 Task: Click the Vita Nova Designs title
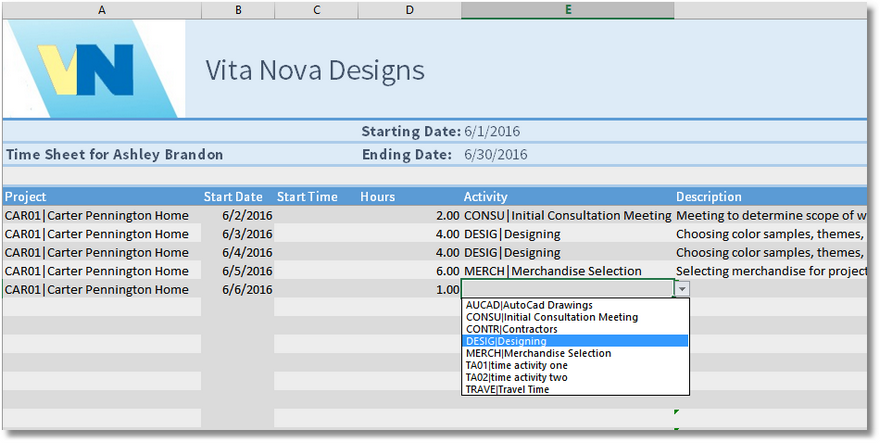pos(315,71)
